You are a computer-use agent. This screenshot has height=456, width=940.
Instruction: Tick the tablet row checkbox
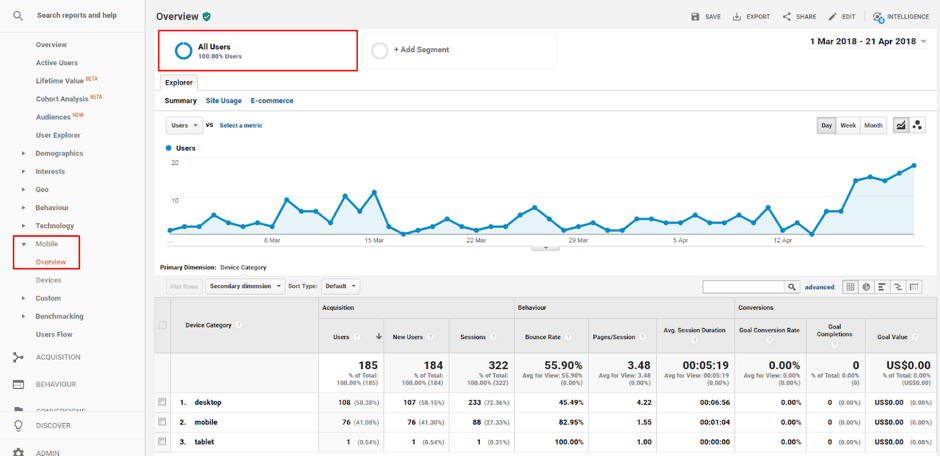[x=162, y=441]
